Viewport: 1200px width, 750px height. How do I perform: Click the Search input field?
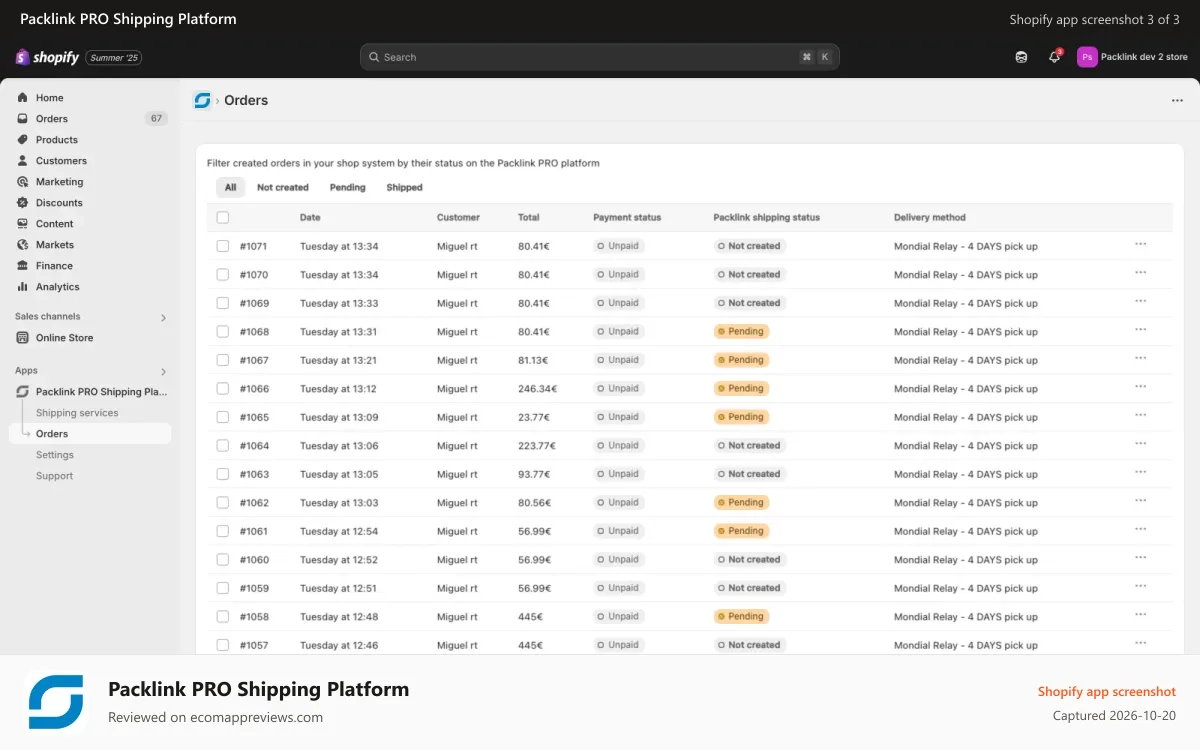600,57
